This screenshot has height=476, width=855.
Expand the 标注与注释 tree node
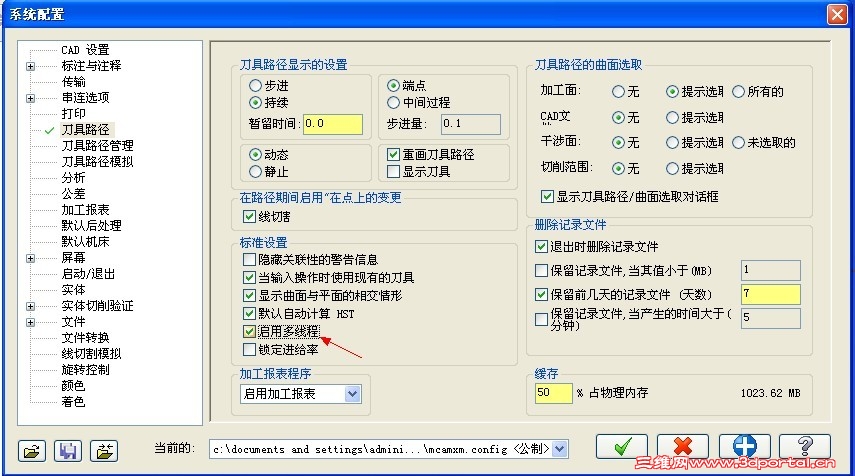31,67
